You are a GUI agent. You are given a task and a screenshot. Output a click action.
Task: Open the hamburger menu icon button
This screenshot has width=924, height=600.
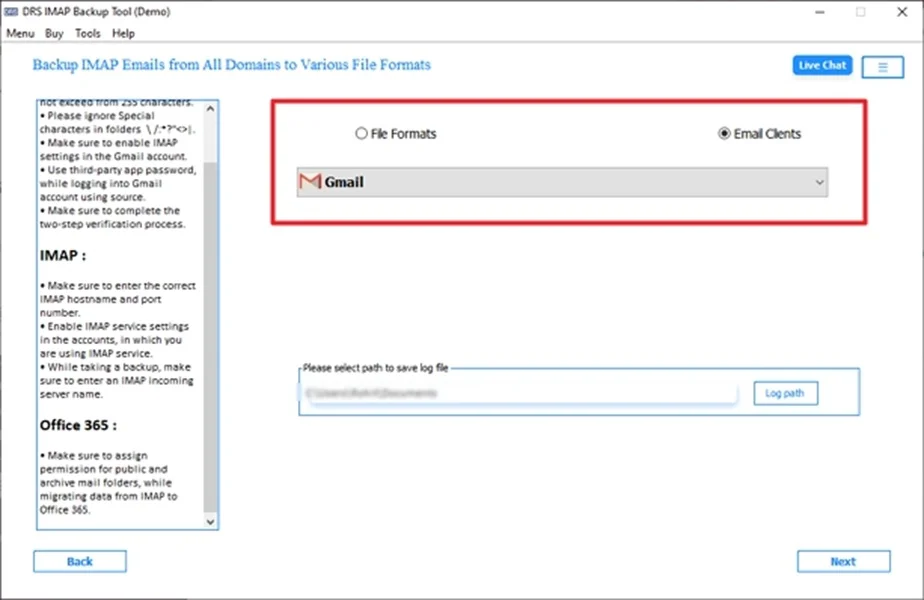[x=882, y=66]
